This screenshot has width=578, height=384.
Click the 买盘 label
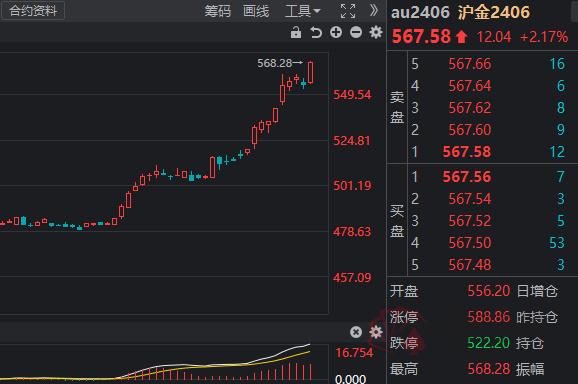tap(397, 221)
